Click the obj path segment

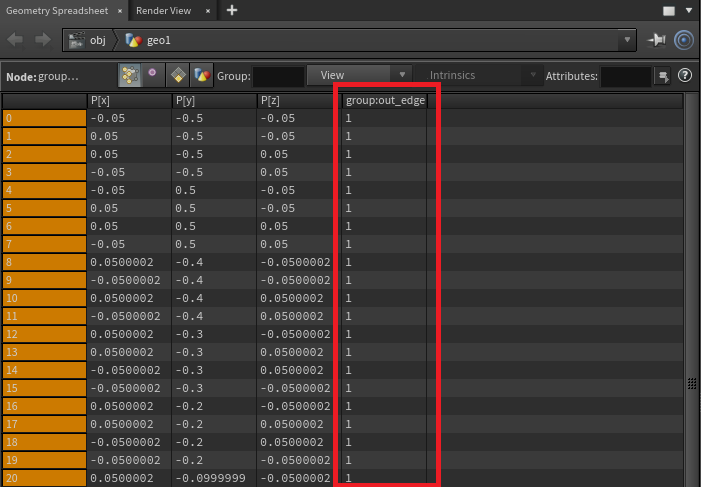98,40
